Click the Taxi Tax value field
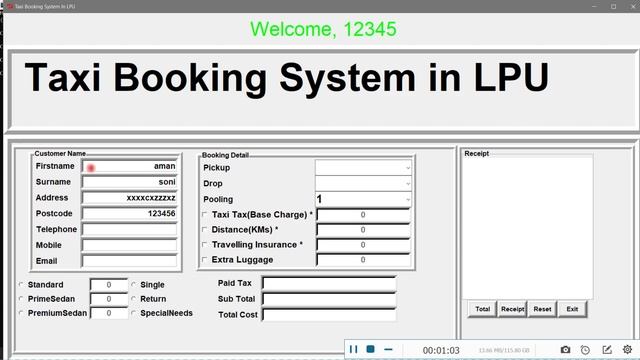Image resolution: width=640 pixels, height=360 pixels. pos(363,215)
